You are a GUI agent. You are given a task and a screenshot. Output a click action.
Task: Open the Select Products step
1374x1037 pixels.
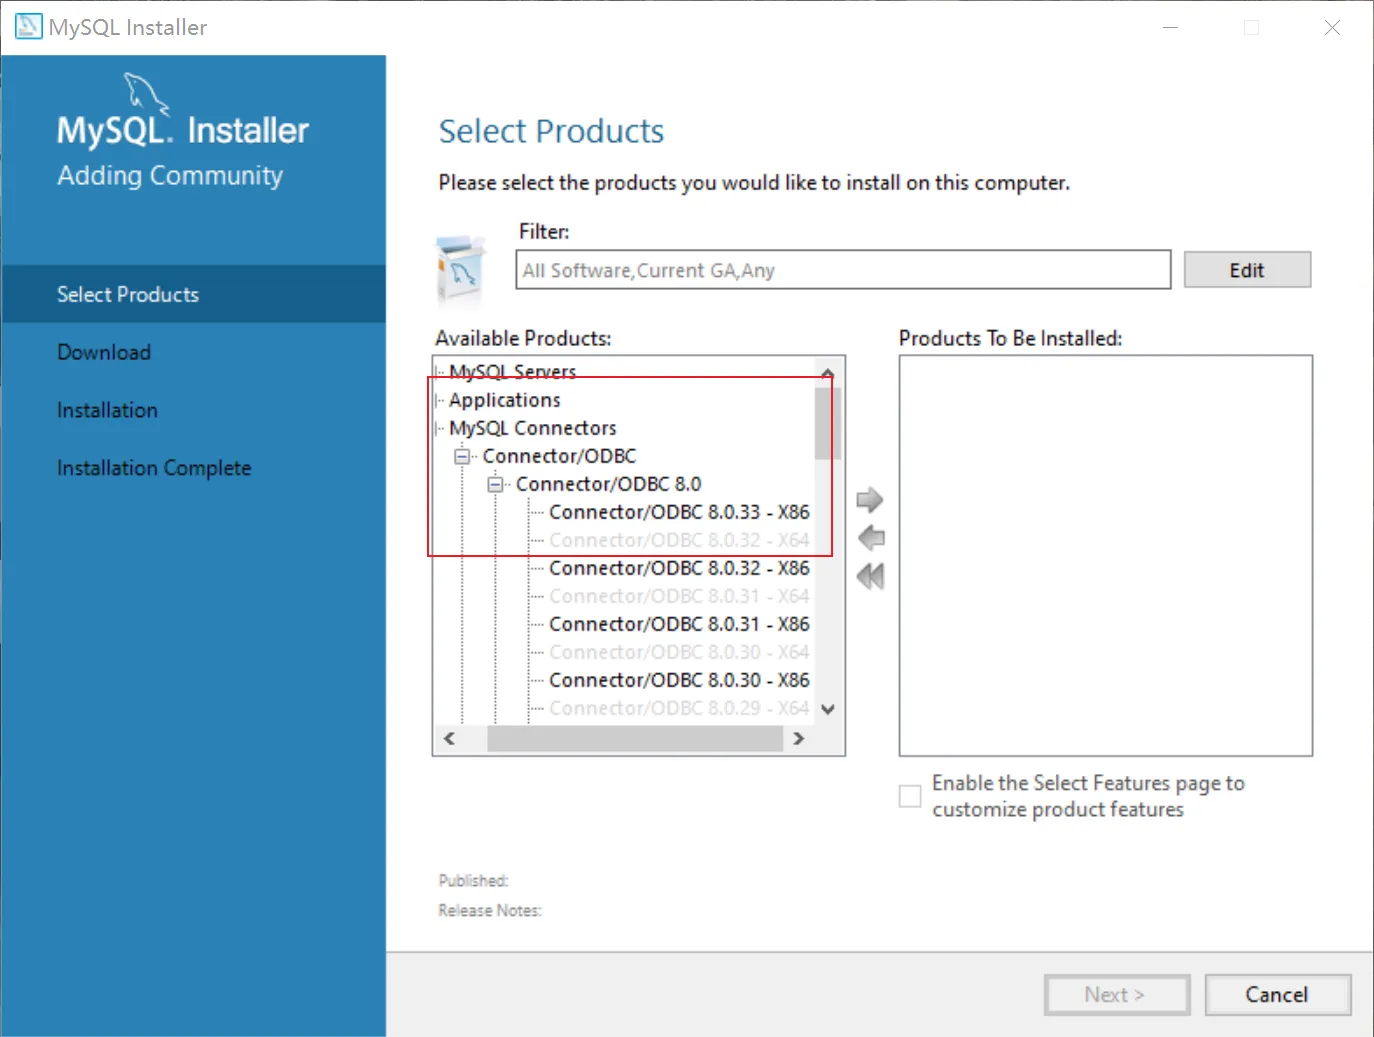[193, 294]
